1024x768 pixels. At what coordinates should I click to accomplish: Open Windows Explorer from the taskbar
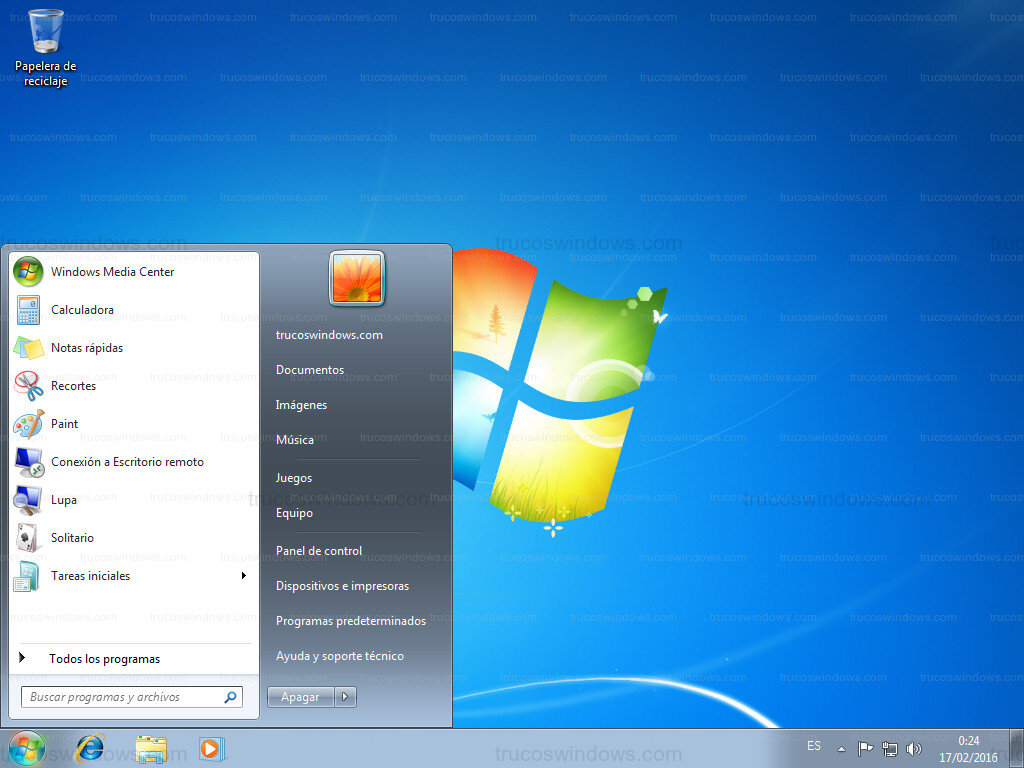149,747
